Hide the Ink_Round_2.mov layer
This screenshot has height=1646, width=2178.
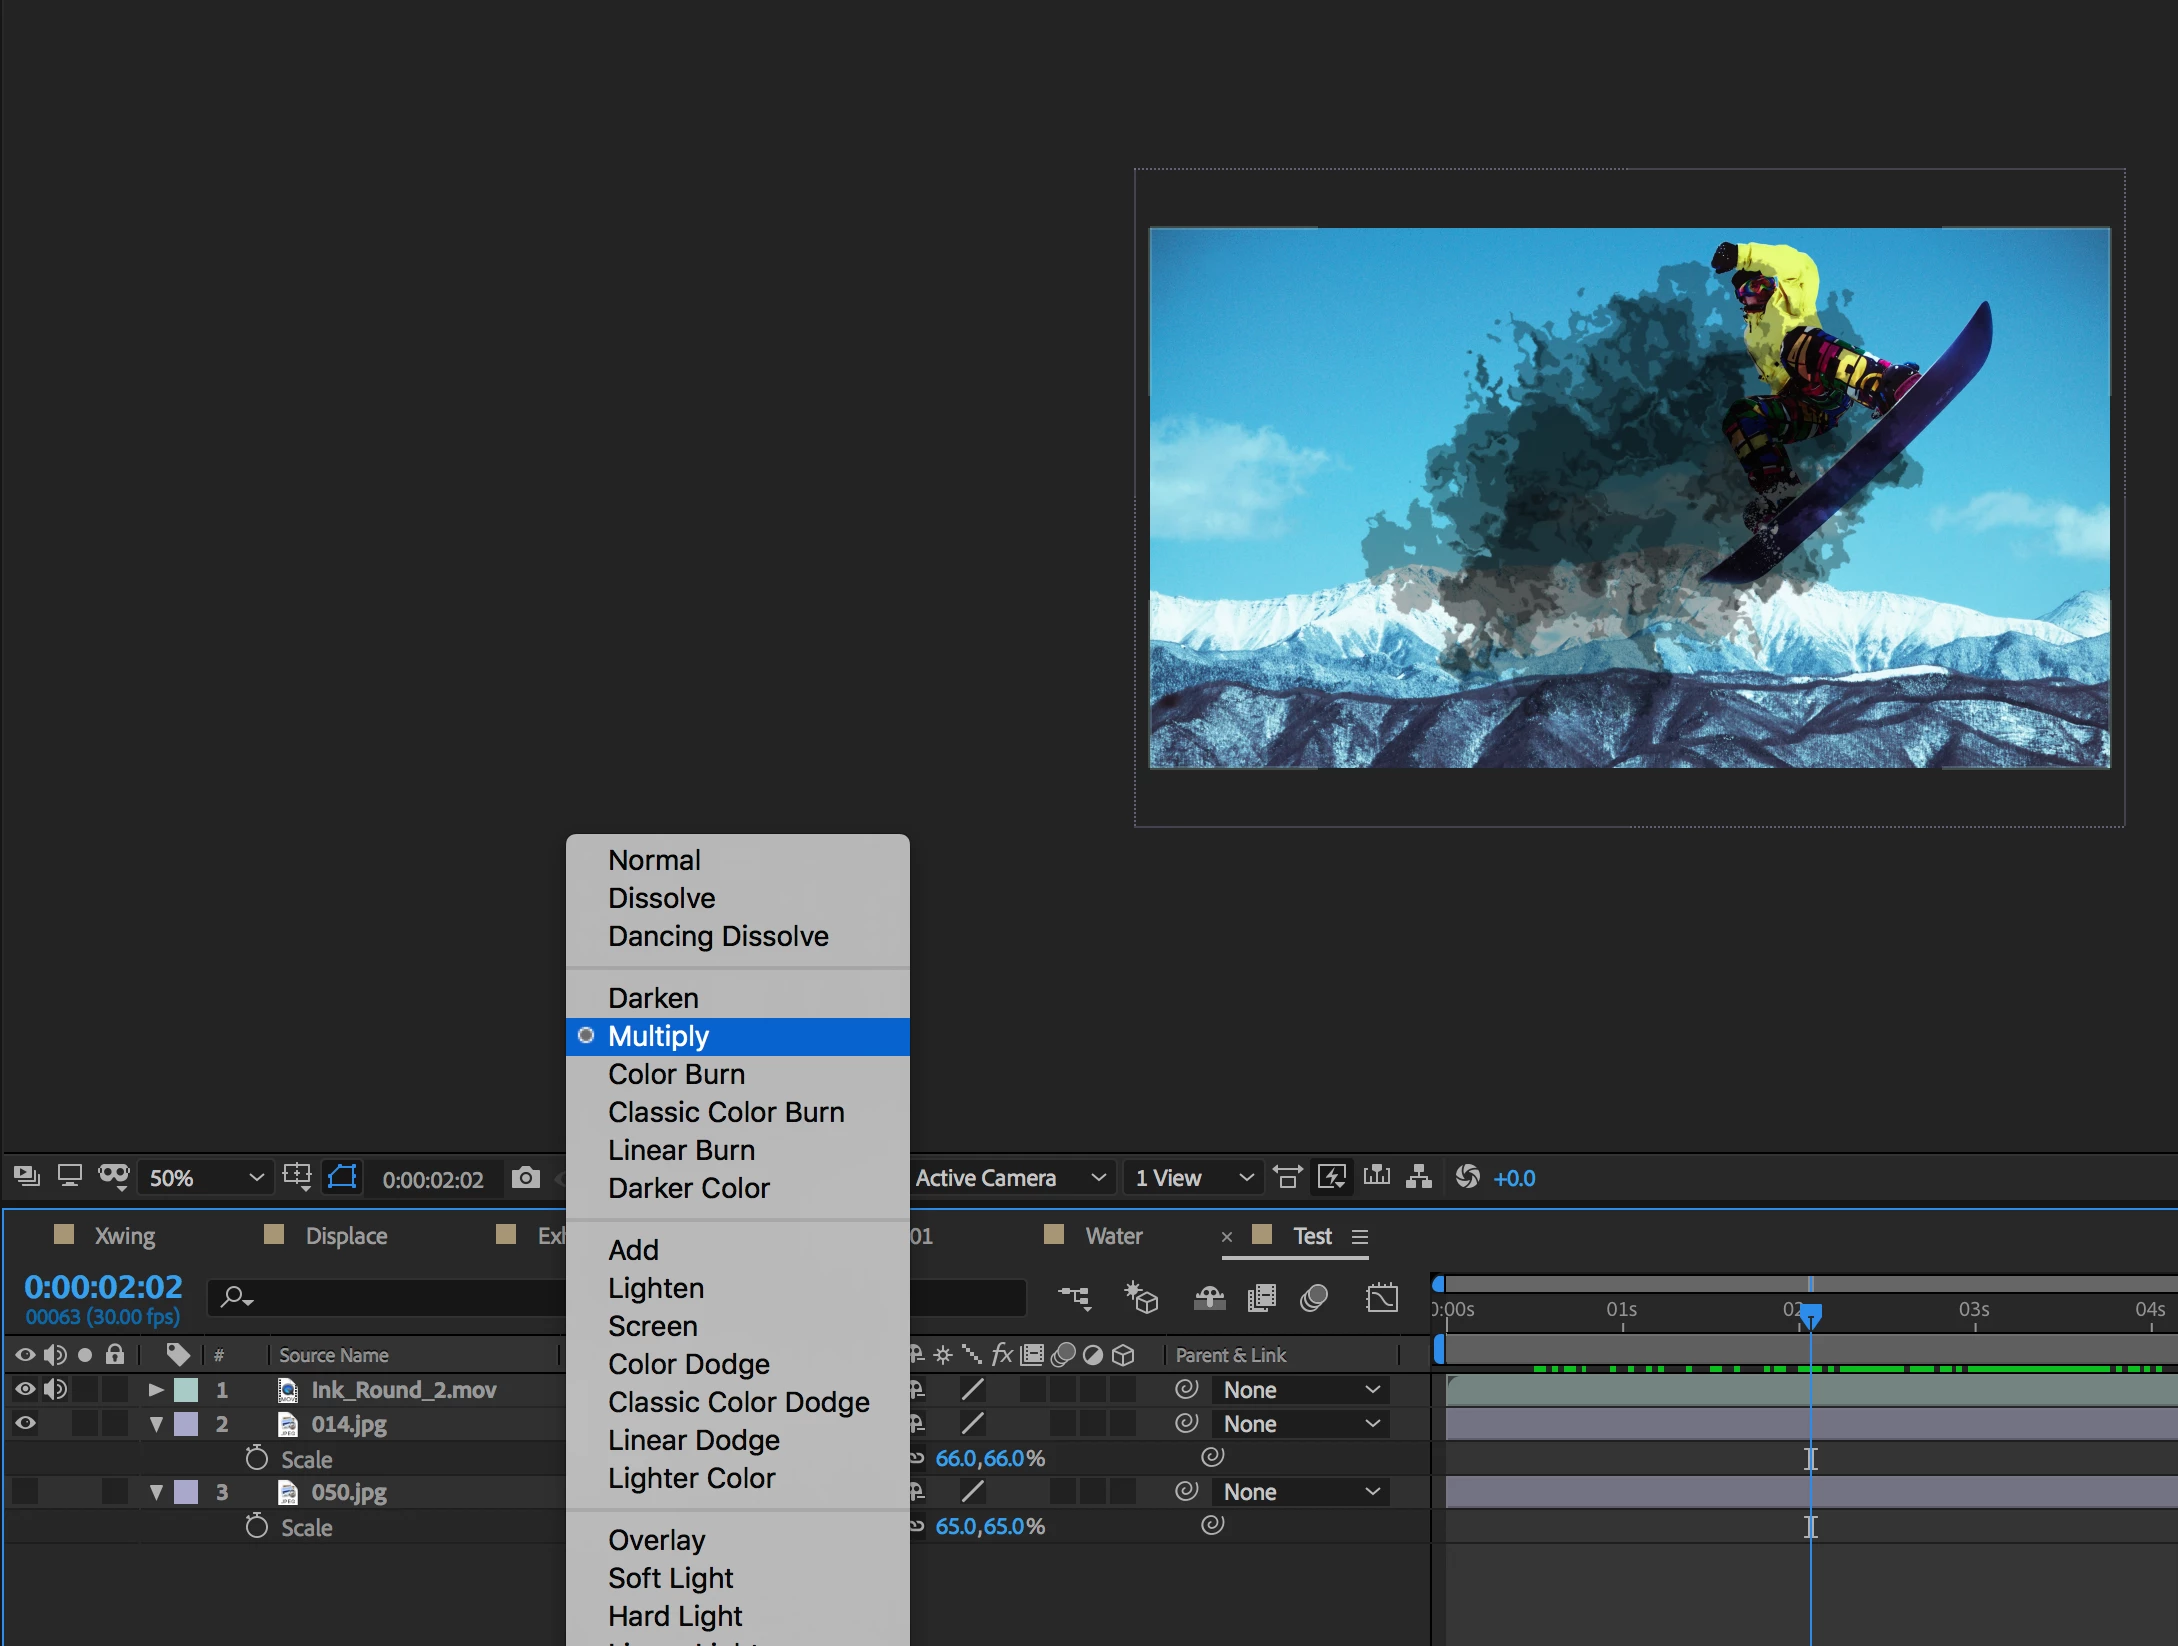click(x=25, y=1389)
